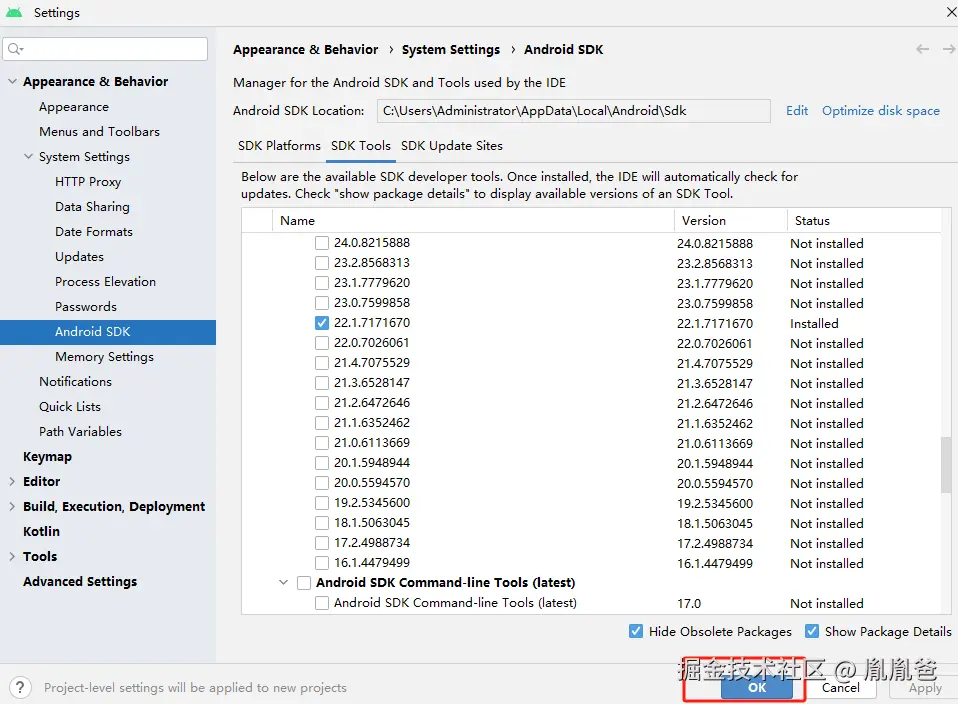This screenshot has height=704, width=958.
Task: Click the Name column header
Action: [473, 221]
